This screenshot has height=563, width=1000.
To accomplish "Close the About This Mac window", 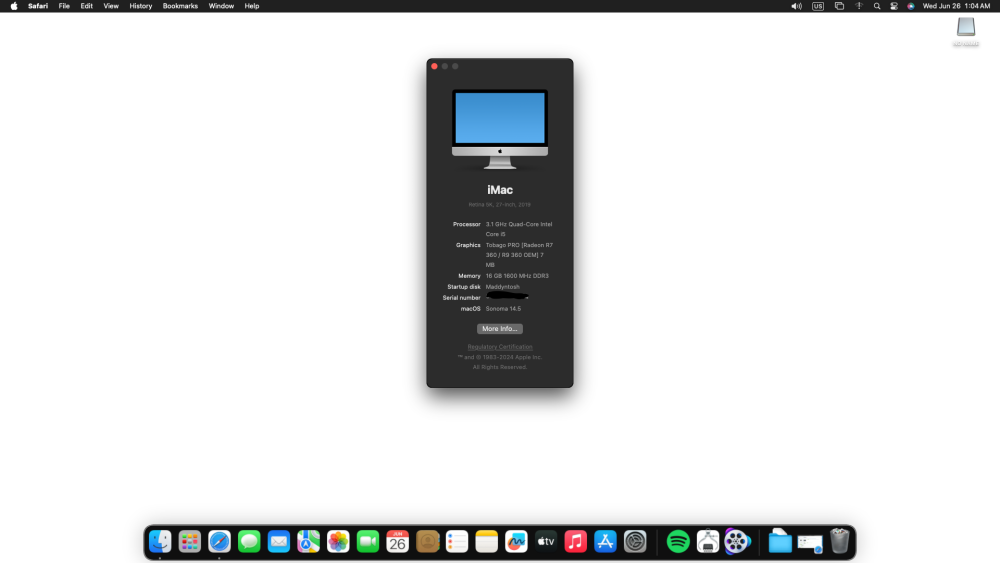I will pyautogui.click(x=434, y=66).
